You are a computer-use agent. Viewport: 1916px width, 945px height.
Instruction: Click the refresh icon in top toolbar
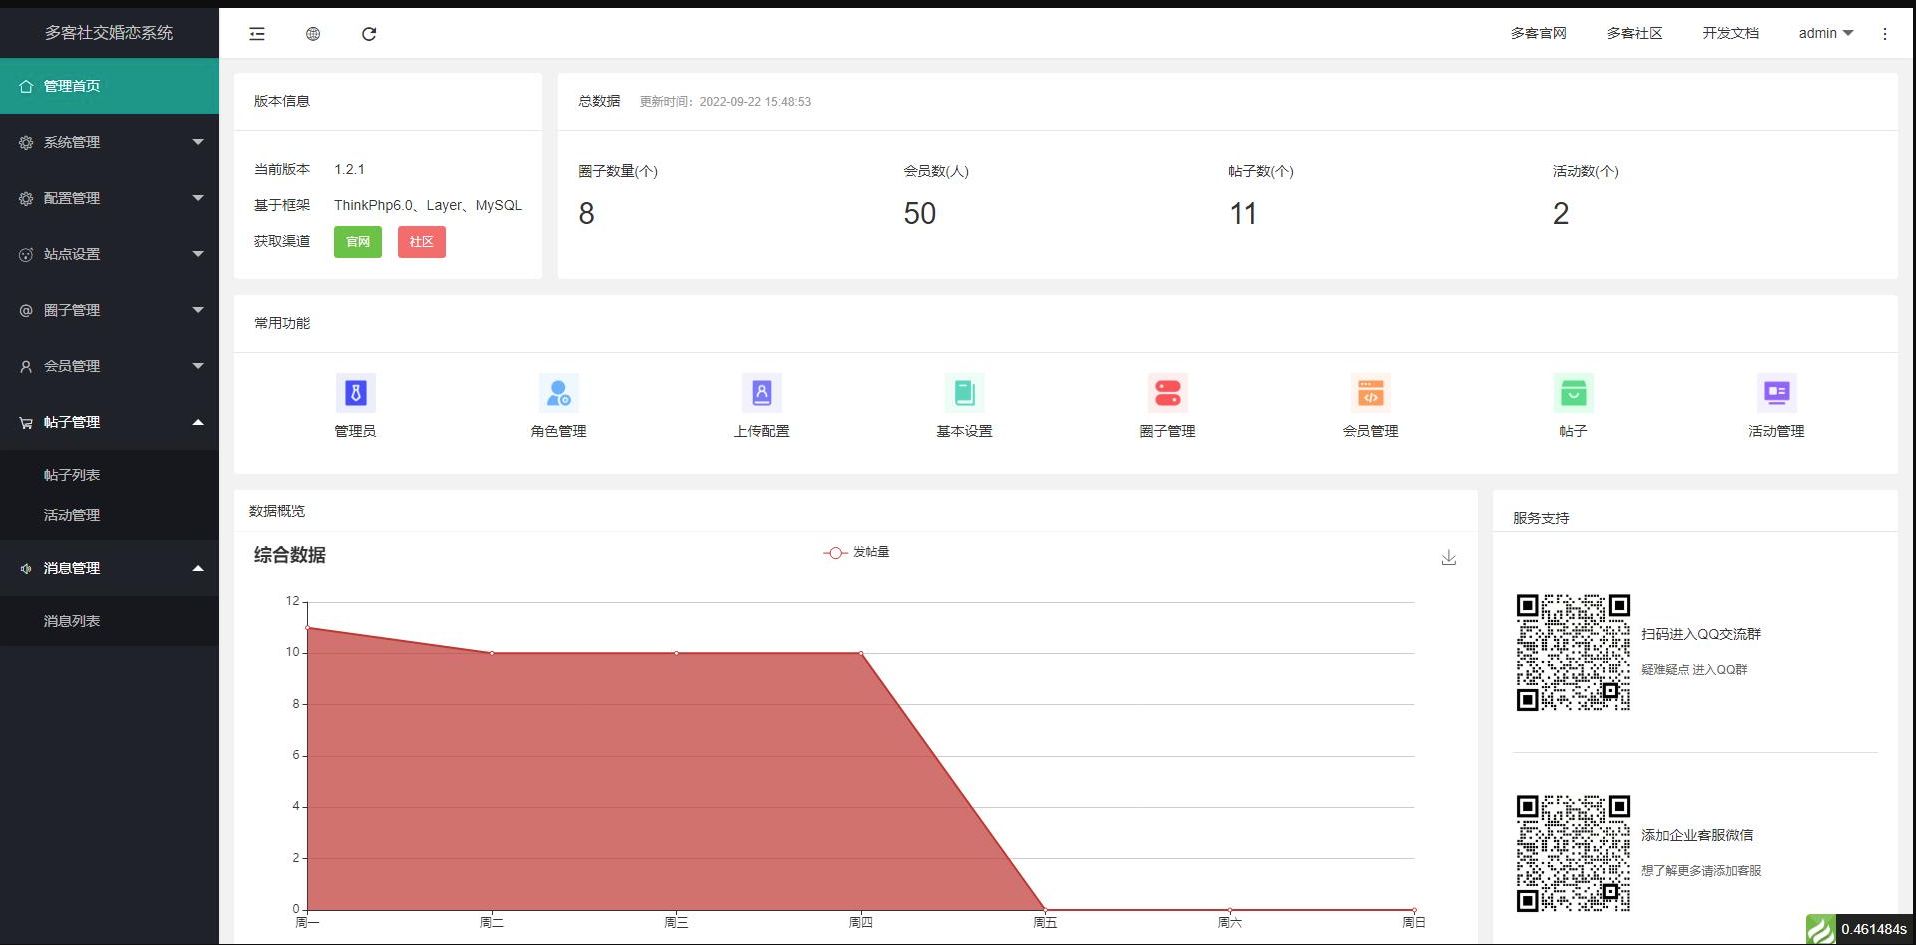(369, 34)
